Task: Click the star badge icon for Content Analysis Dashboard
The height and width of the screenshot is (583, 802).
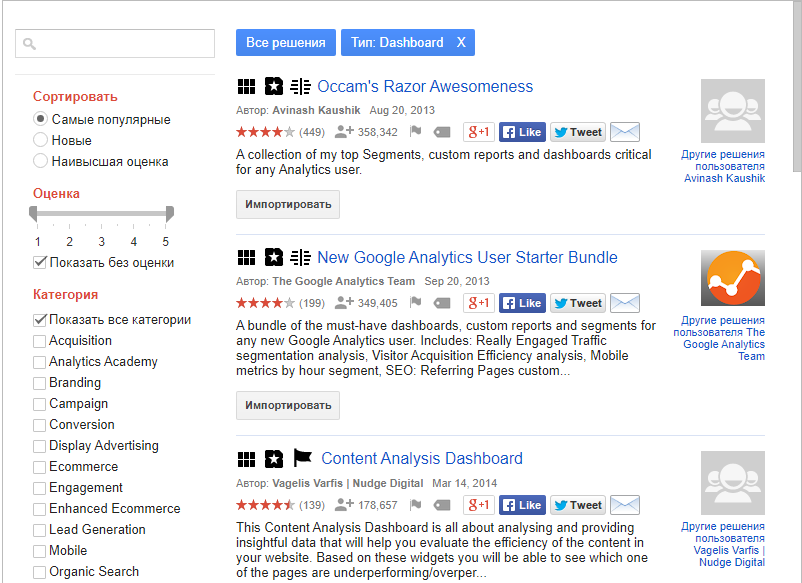Action: coord(274,459)
